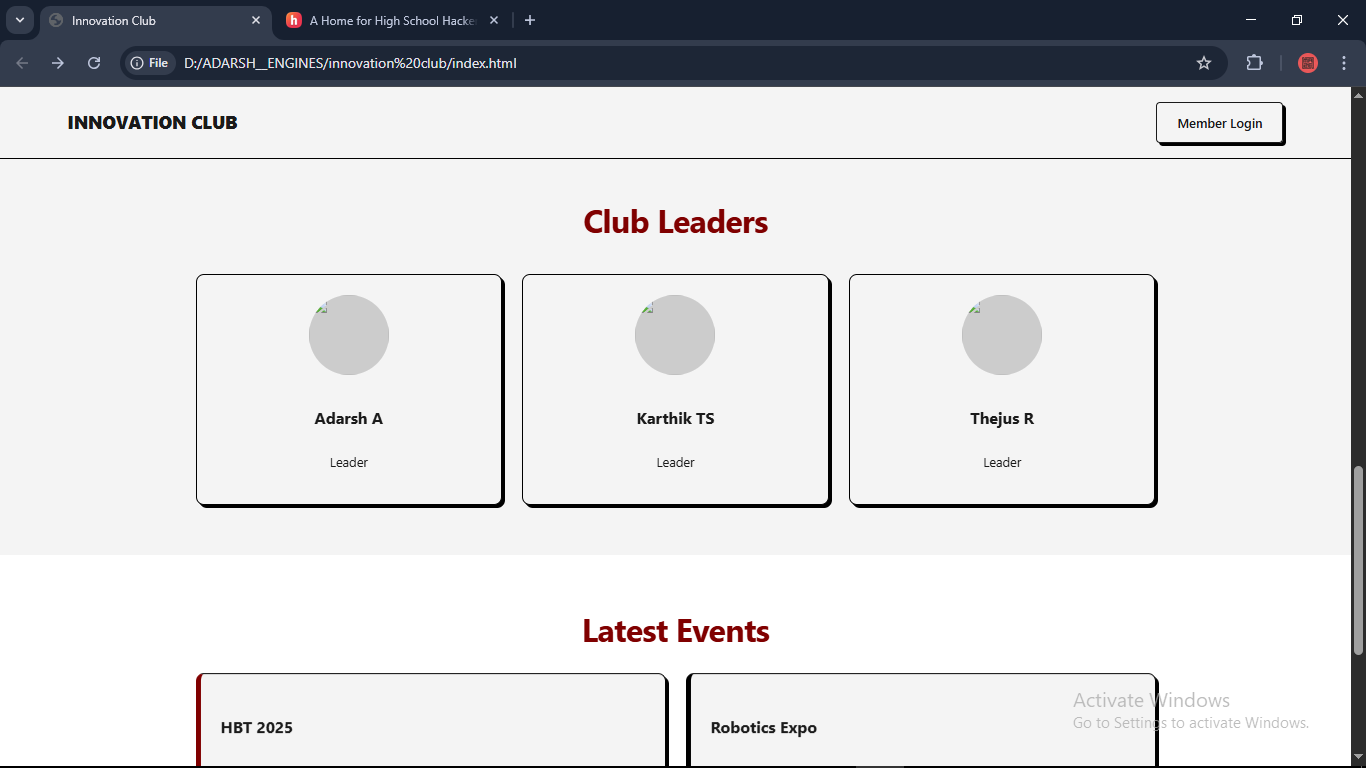Select the HBT 2025 event card
1366x768 pixels.
tap(431, 722)
